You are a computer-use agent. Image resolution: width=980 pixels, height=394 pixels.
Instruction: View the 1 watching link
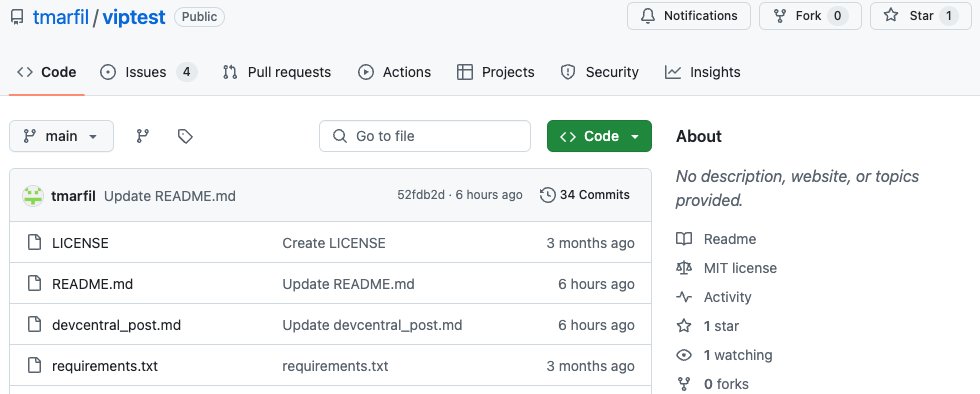point(724,355)
